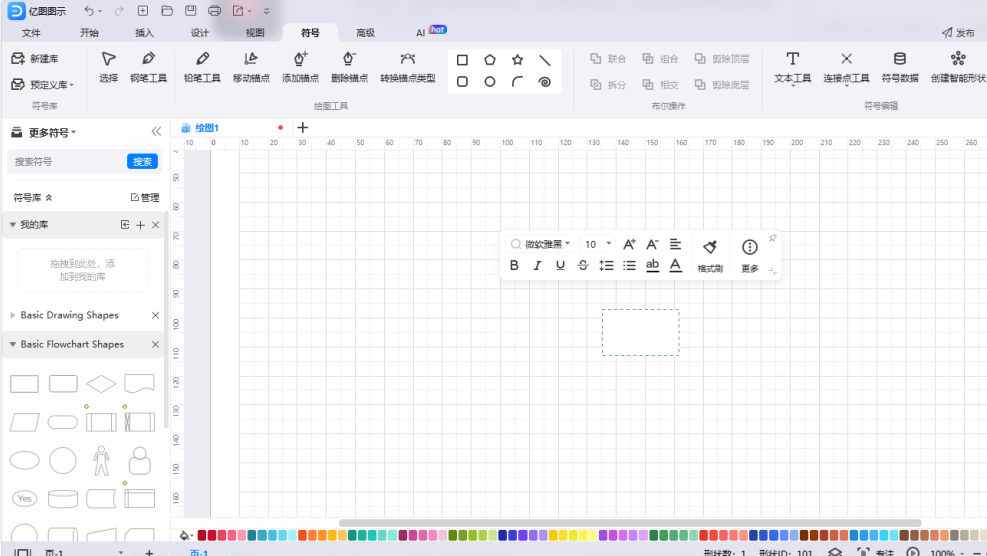Viewport: 987px width, 556px height.
Task: Switch to the Advanced (高级) tab
Action: click(365, 33)
